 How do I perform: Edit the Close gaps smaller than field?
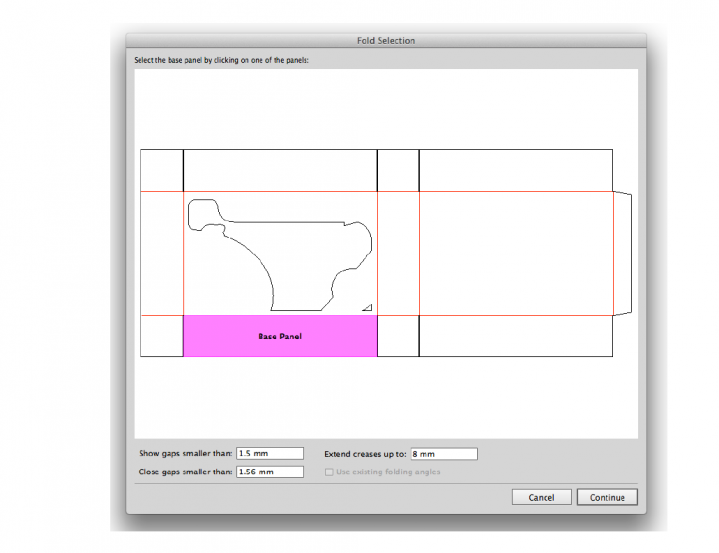click(269, 472)
